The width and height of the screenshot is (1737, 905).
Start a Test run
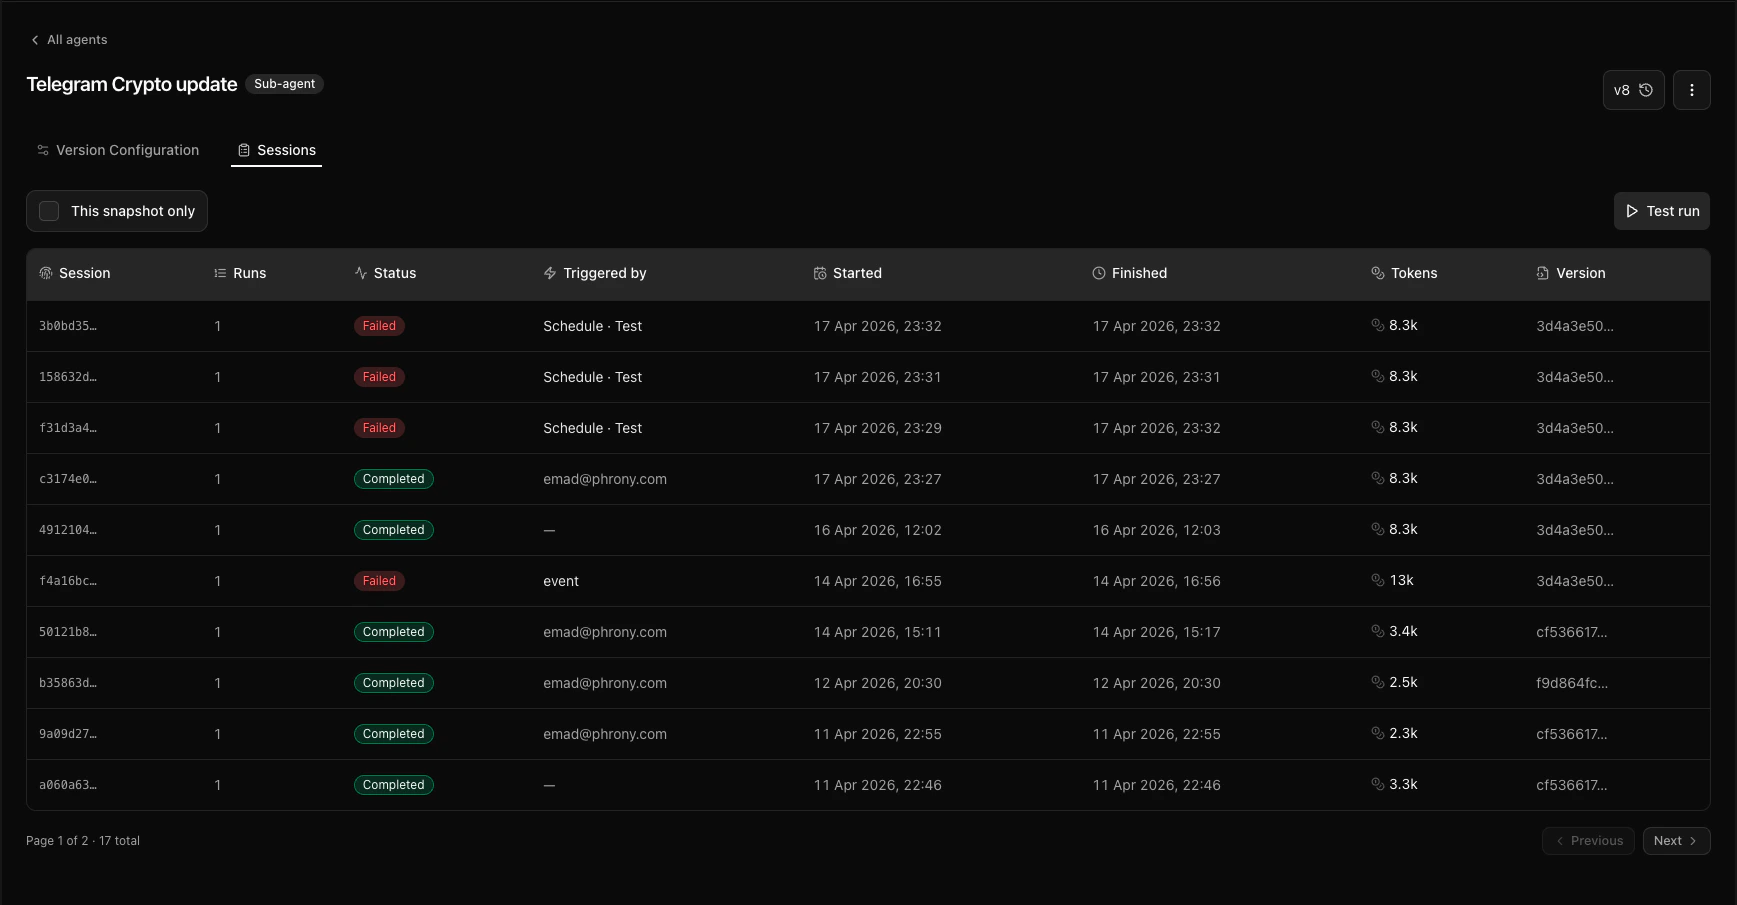click(x=1662, y=211)
